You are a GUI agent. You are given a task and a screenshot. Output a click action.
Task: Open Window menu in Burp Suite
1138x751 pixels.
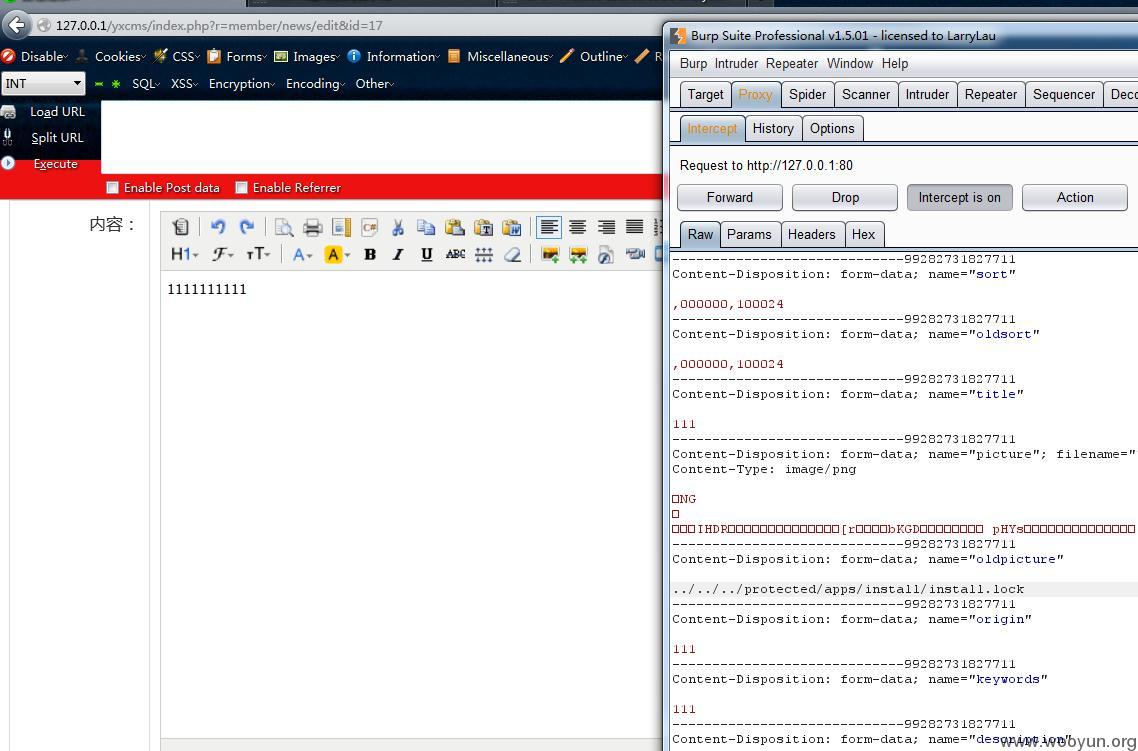850,64
